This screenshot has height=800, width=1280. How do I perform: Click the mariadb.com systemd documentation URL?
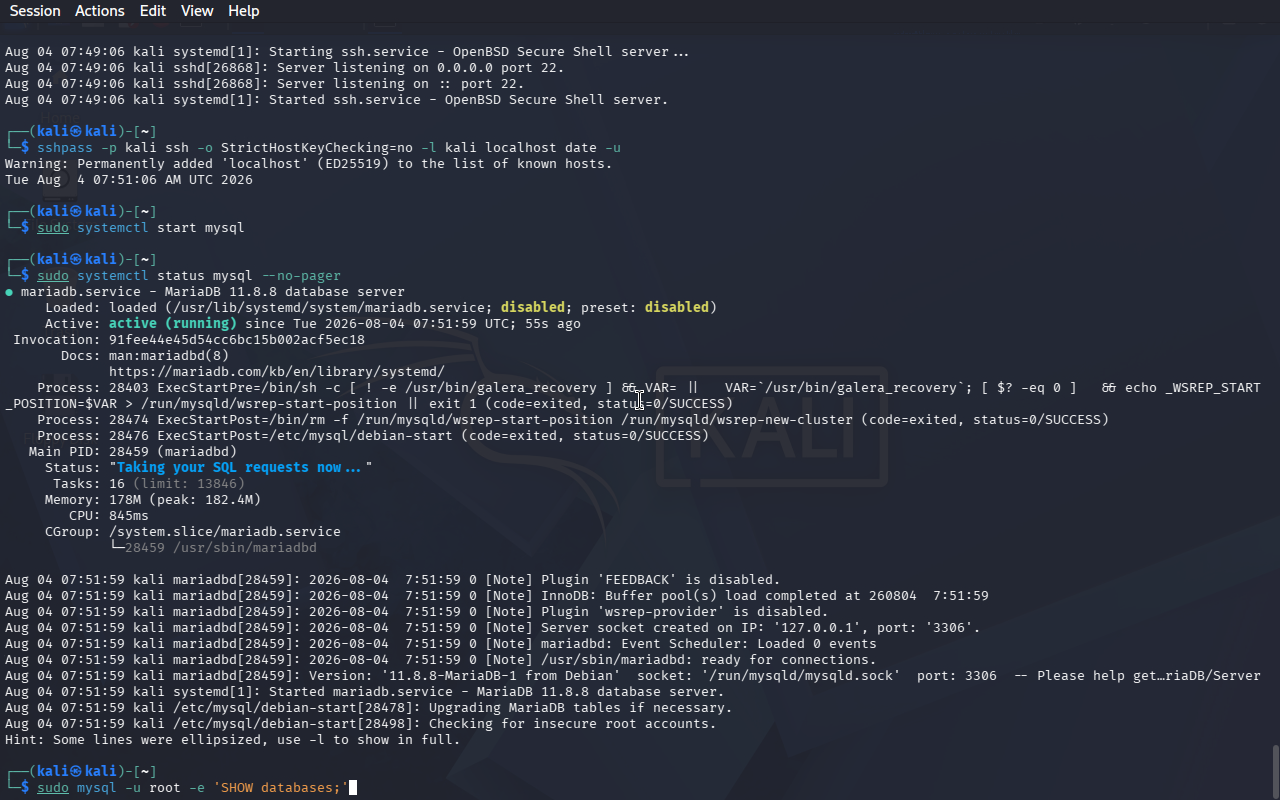(277, 371)
